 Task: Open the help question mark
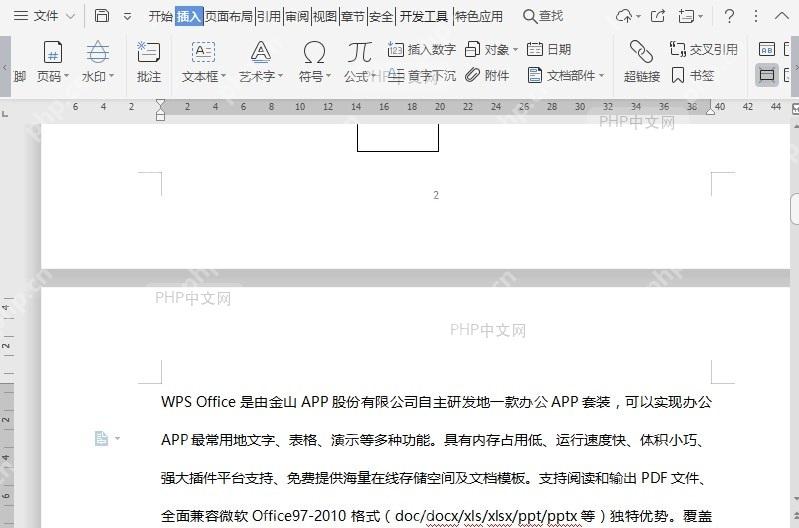[x=729, y=16]
